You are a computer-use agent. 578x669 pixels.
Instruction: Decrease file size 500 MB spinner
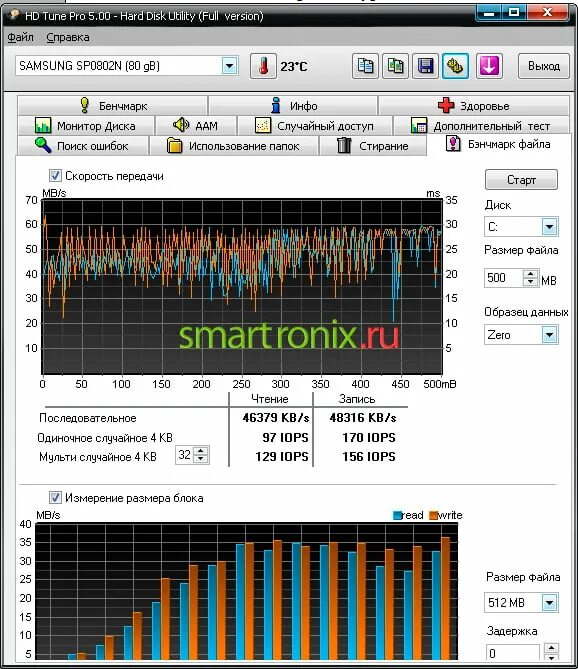click(x=530, y=282)
